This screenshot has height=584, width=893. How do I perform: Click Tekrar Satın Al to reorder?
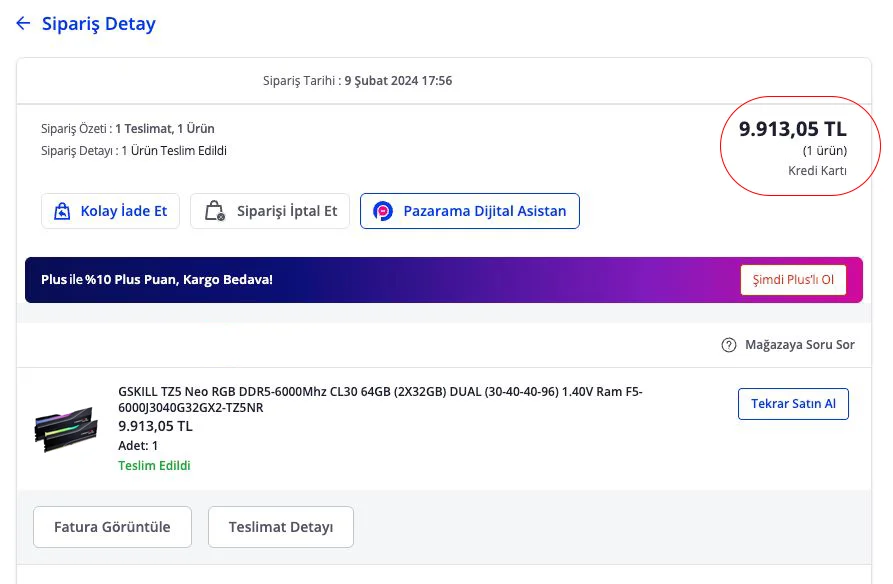coord(793,404)
